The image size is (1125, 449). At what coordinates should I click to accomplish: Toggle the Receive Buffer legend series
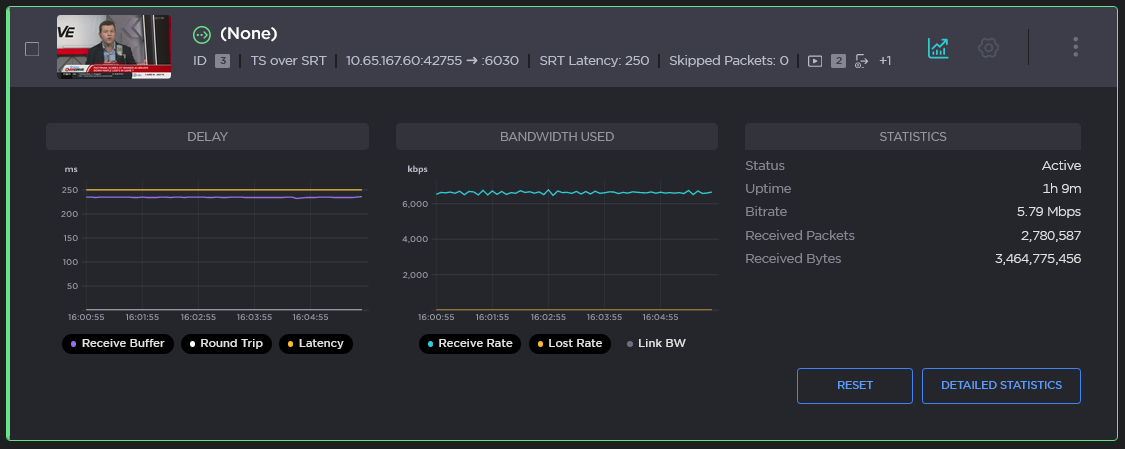click(x=116, y=343)
